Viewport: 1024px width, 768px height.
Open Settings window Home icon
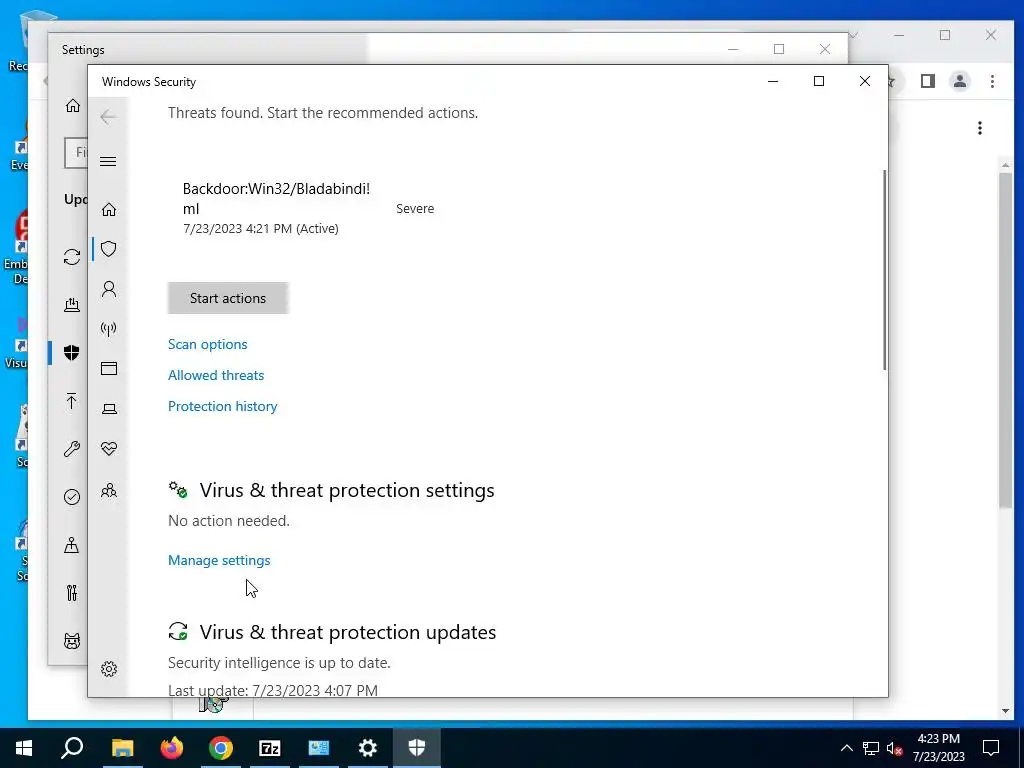(x=73, y=105)
